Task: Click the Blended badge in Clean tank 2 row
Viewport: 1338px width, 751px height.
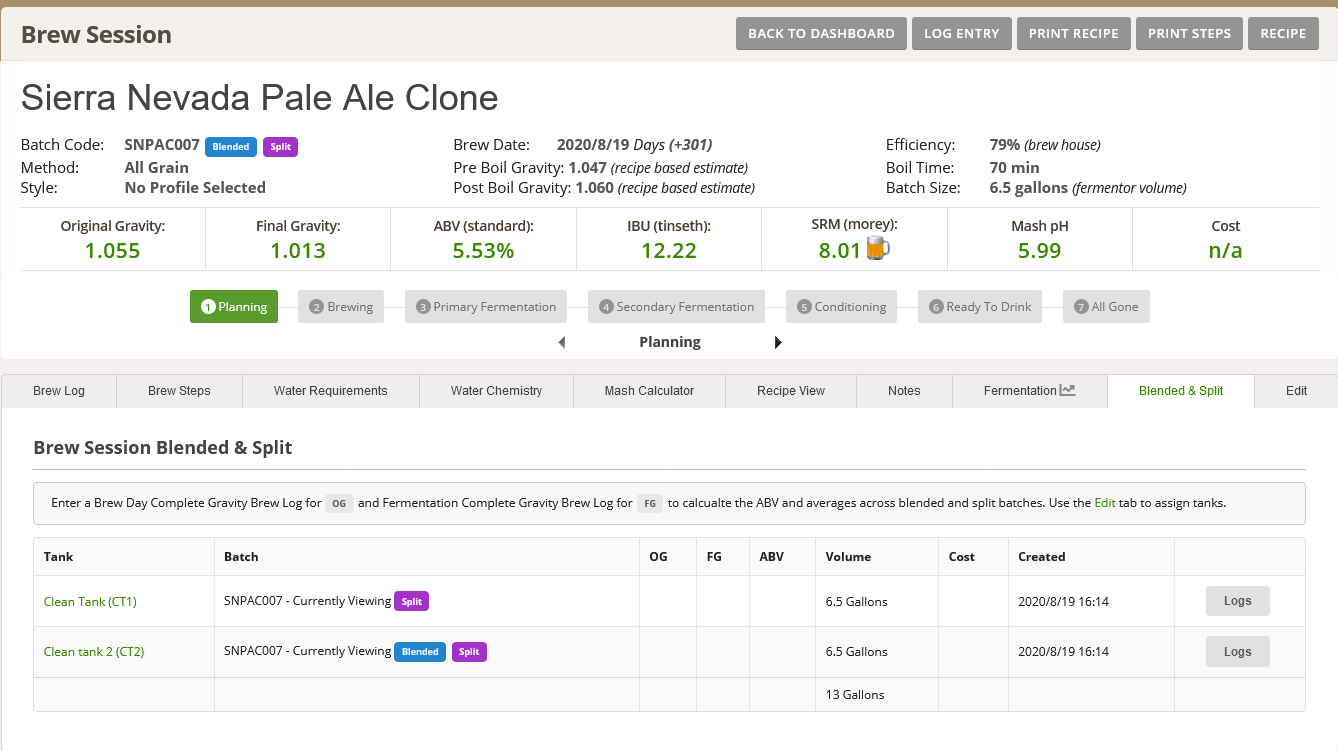Action: pos(420,652)
